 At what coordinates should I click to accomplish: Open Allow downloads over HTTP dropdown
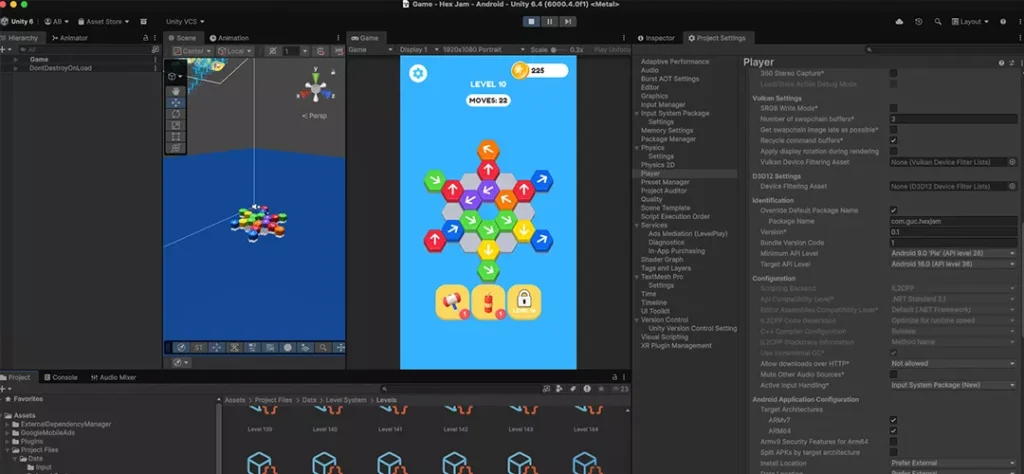coord(953,364)
